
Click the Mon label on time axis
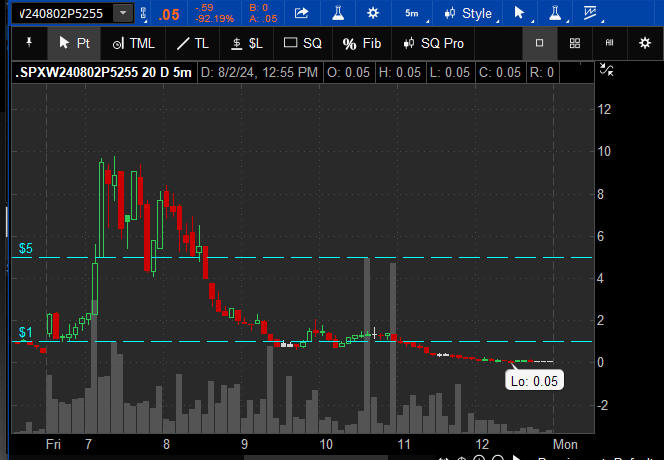[x=565, y=444]
